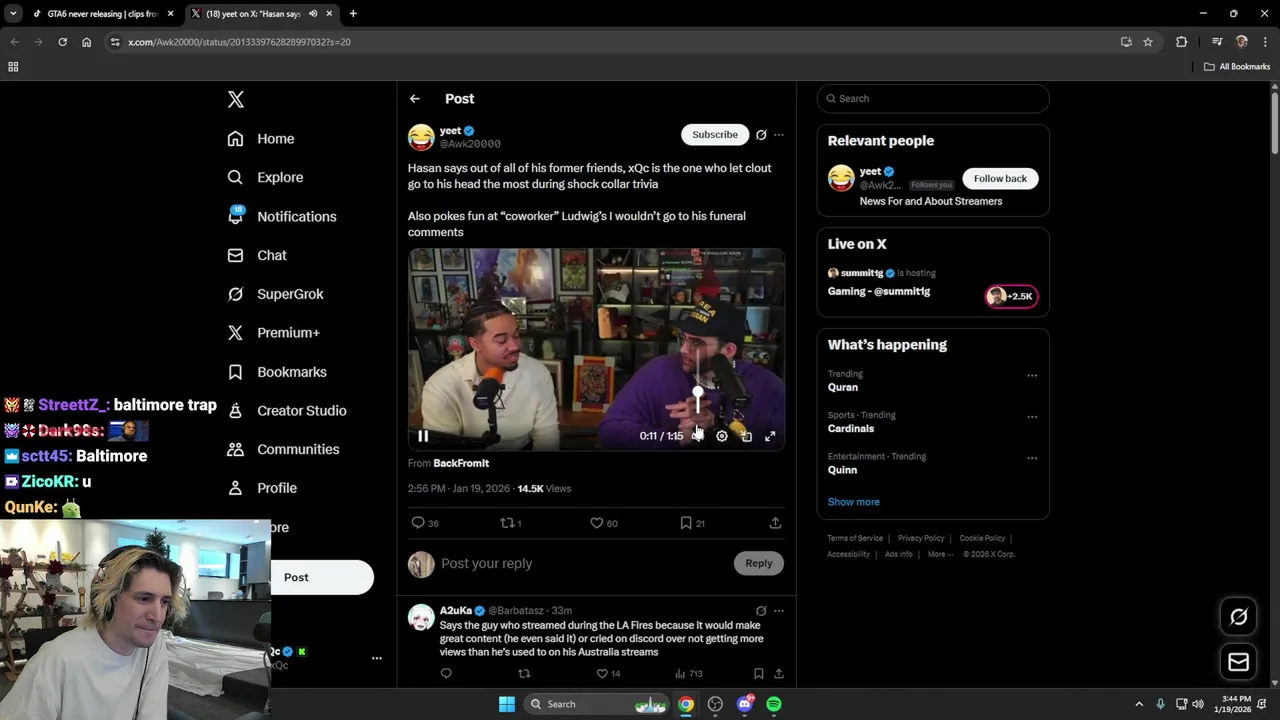Go back using Post header arrow
This screenshot has width=1280, height=720.
coord(415,99)
